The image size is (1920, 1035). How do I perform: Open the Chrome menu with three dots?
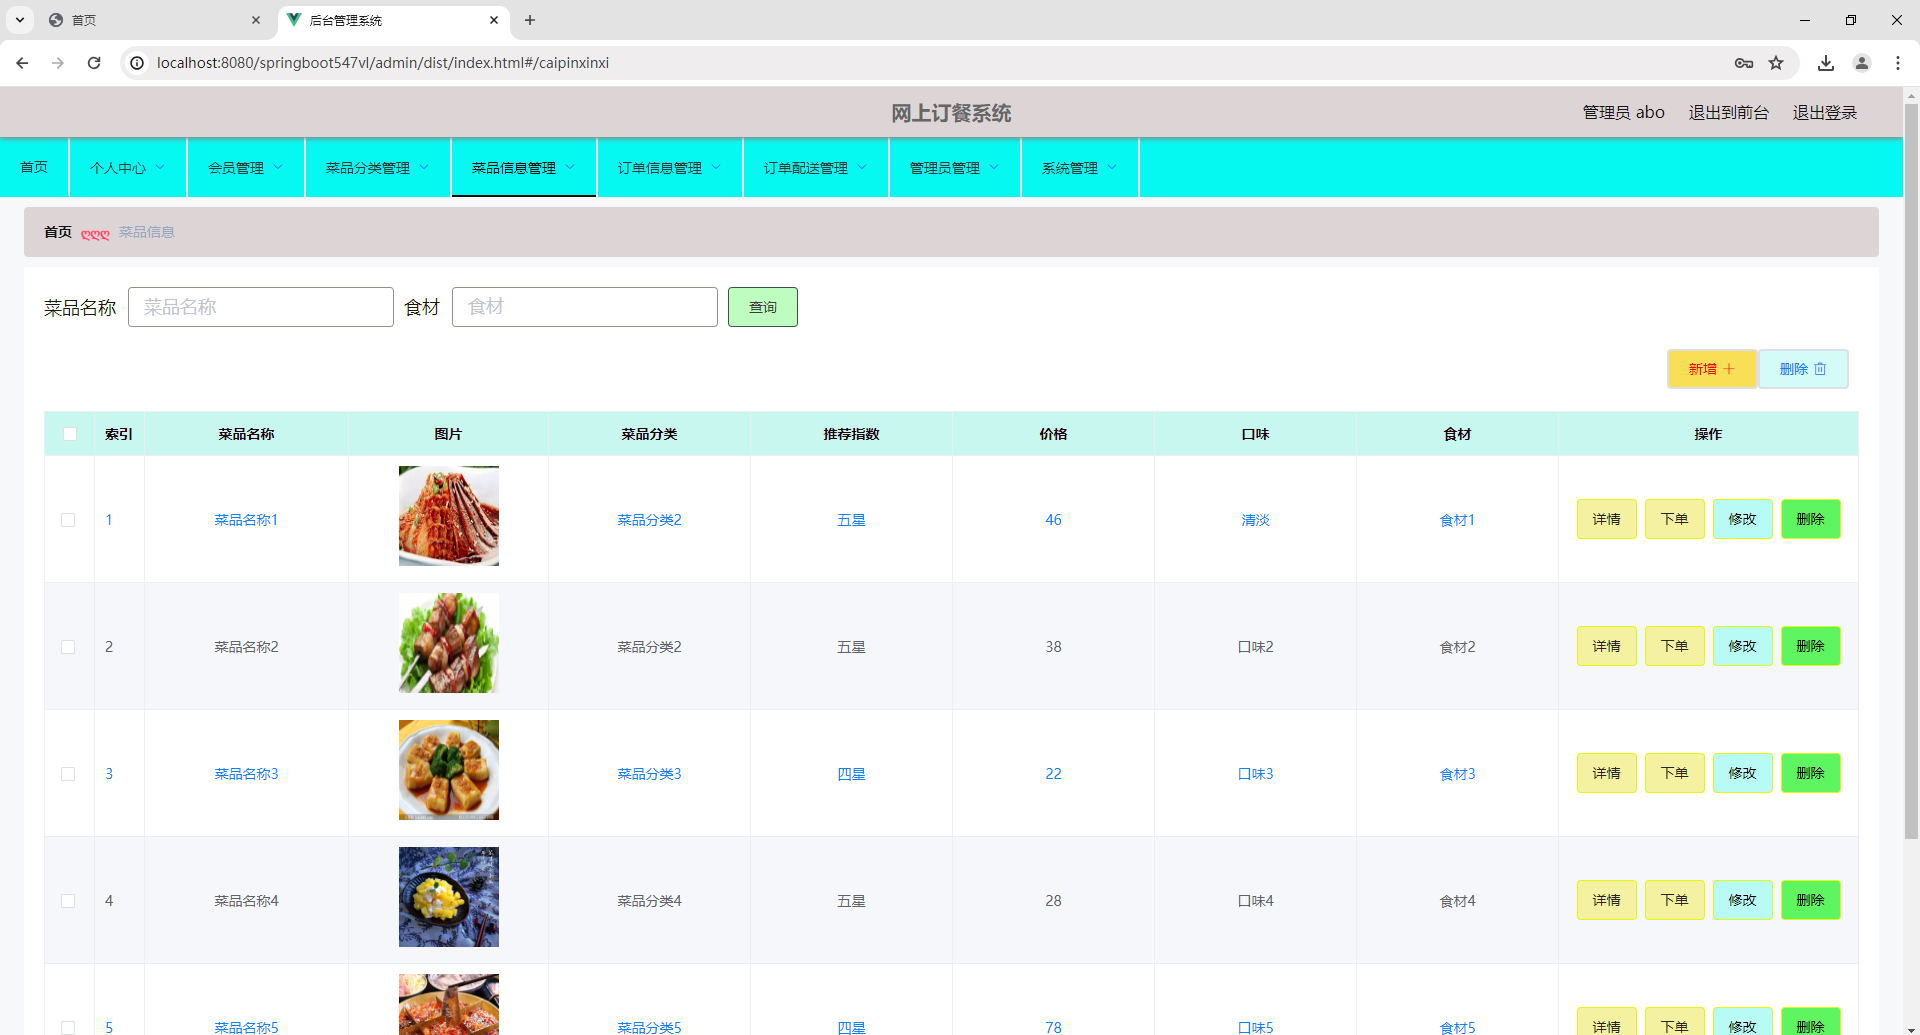[1899, 62]
